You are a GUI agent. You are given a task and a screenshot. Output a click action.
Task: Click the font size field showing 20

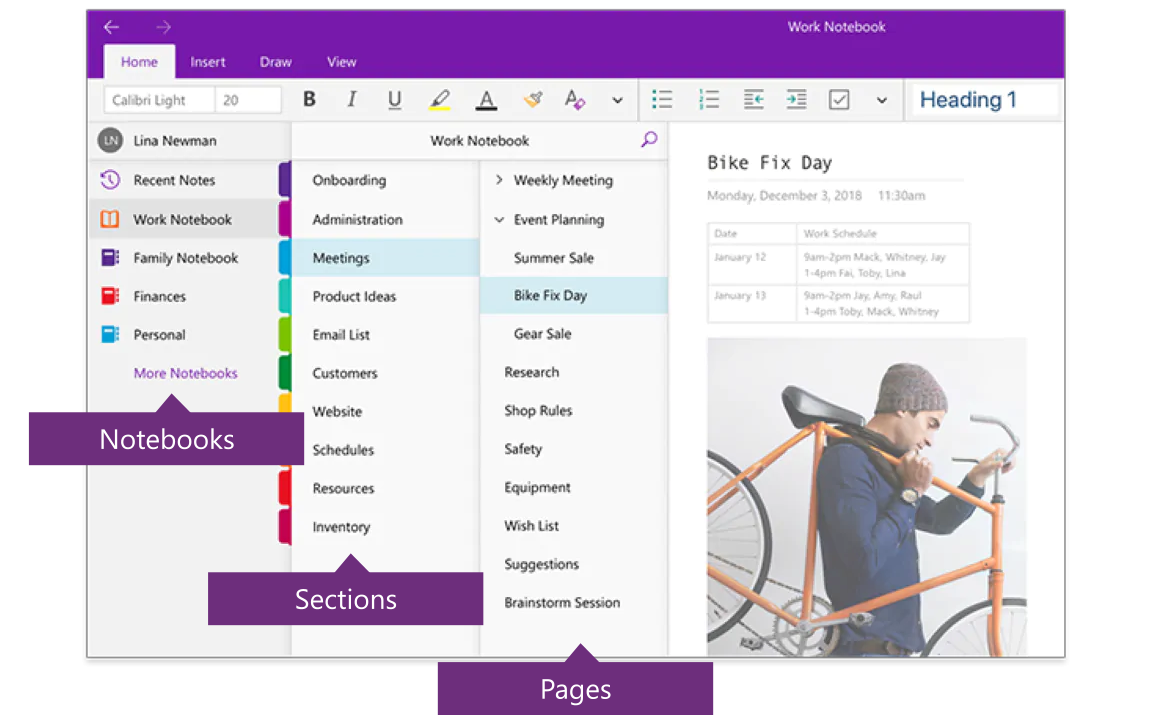pos(248,100)
